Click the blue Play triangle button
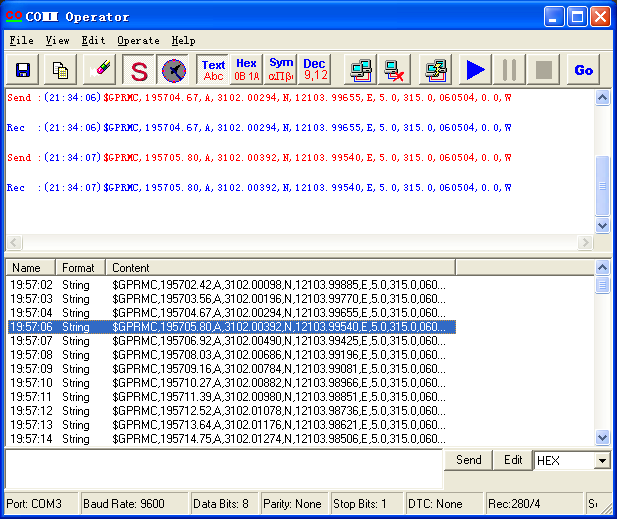This screenshot has height=519, width=617. (x=475, y=70)
